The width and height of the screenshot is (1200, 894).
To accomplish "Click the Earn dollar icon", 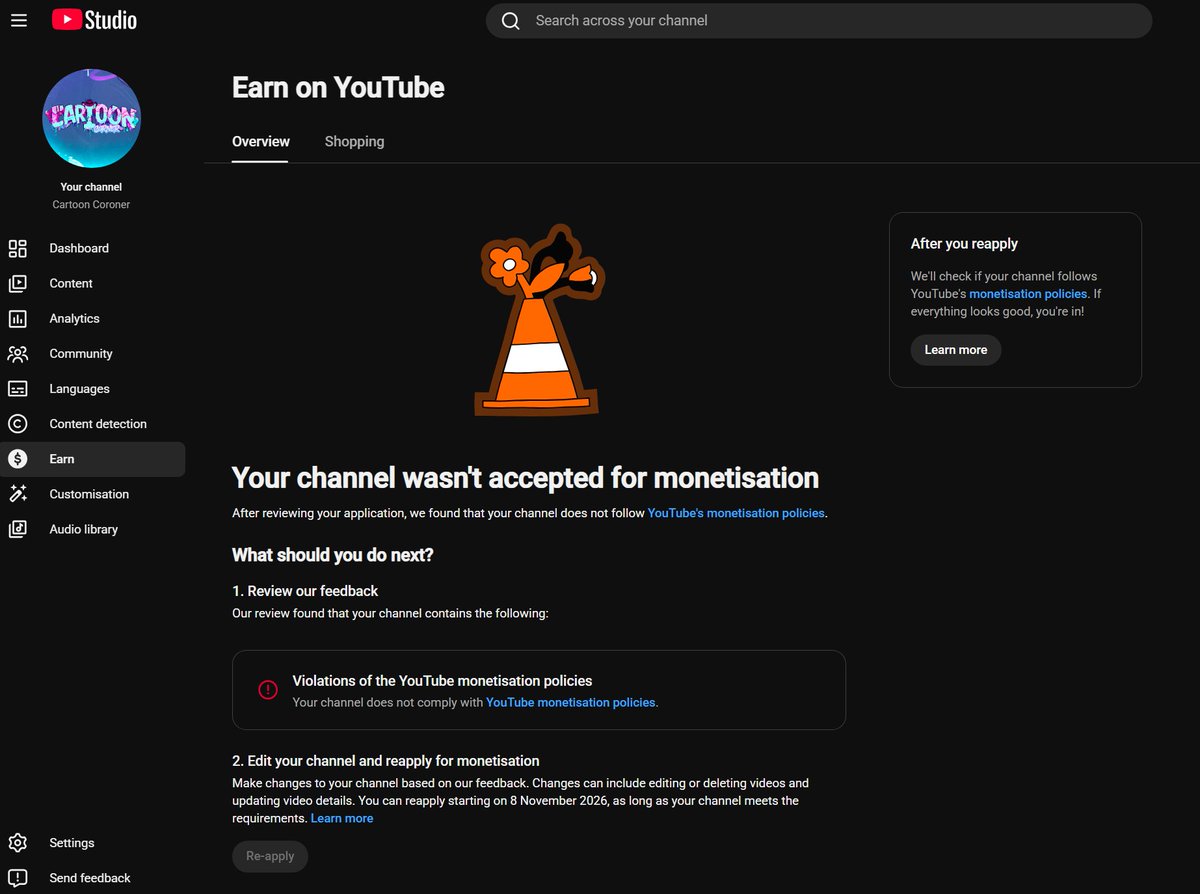I will (x=18, y=459).
